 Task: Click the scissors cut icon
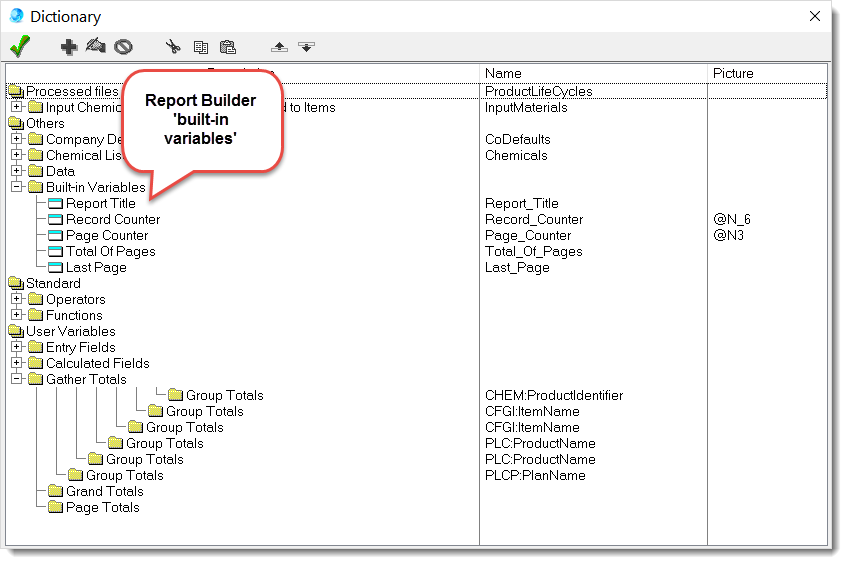[x=173, y=47]
